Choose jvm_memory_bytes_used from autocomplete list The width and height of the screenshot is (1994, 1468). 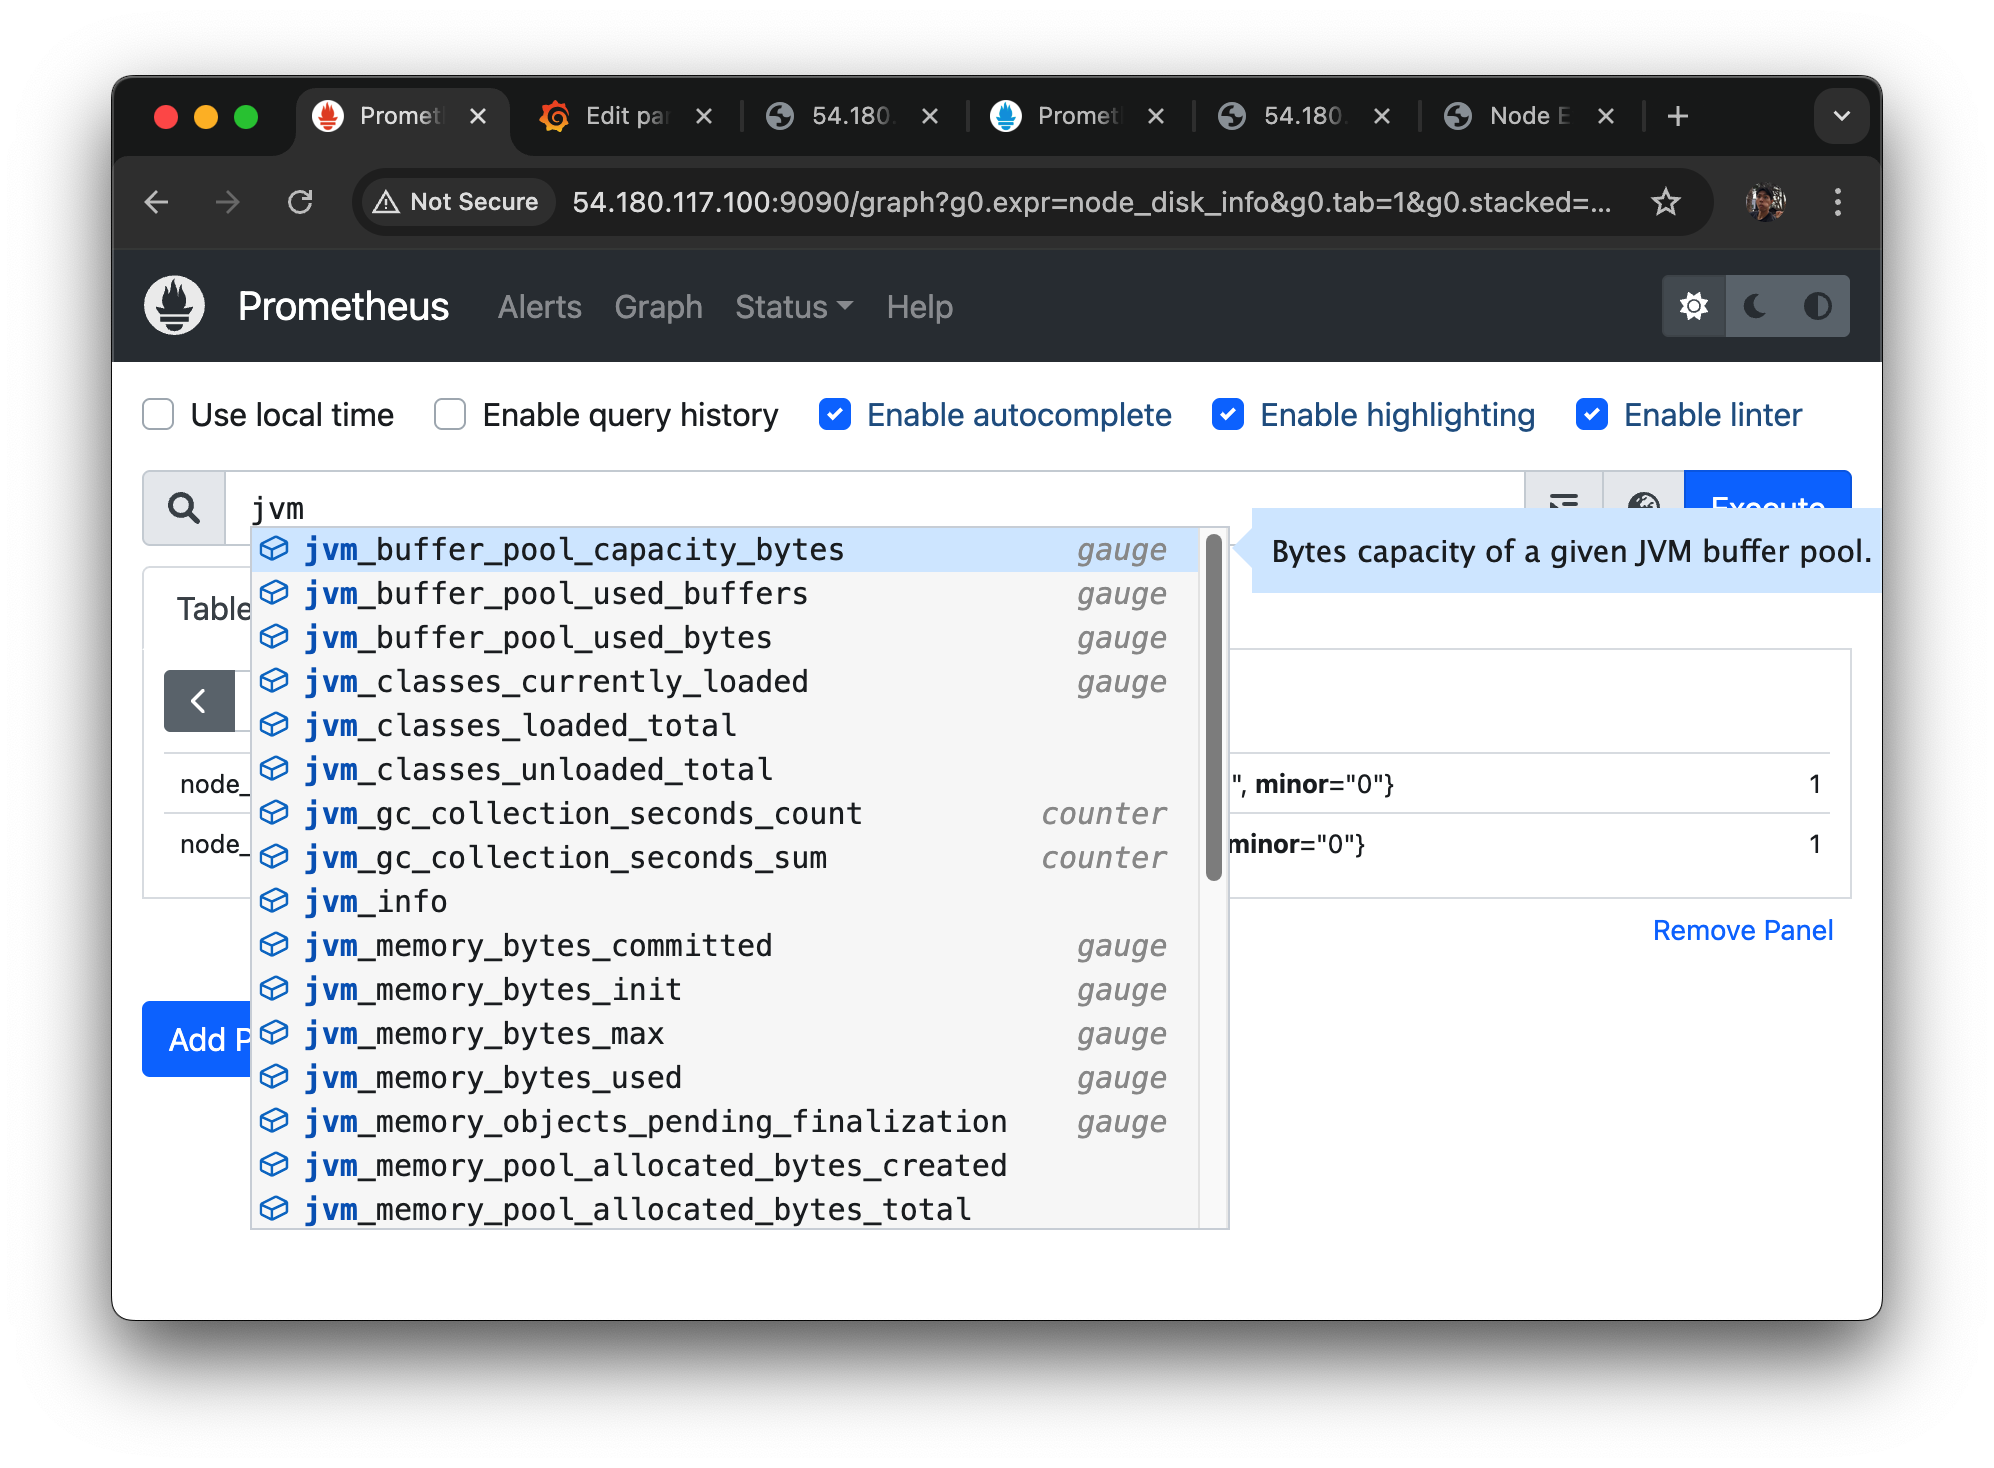493,1077
